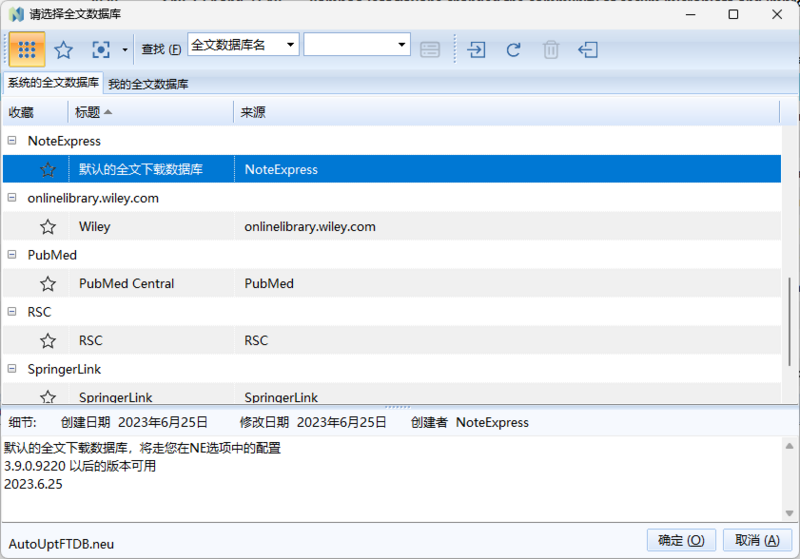Click the description panel scroll down arrow
800x559 pixels.
coord(789,513)
